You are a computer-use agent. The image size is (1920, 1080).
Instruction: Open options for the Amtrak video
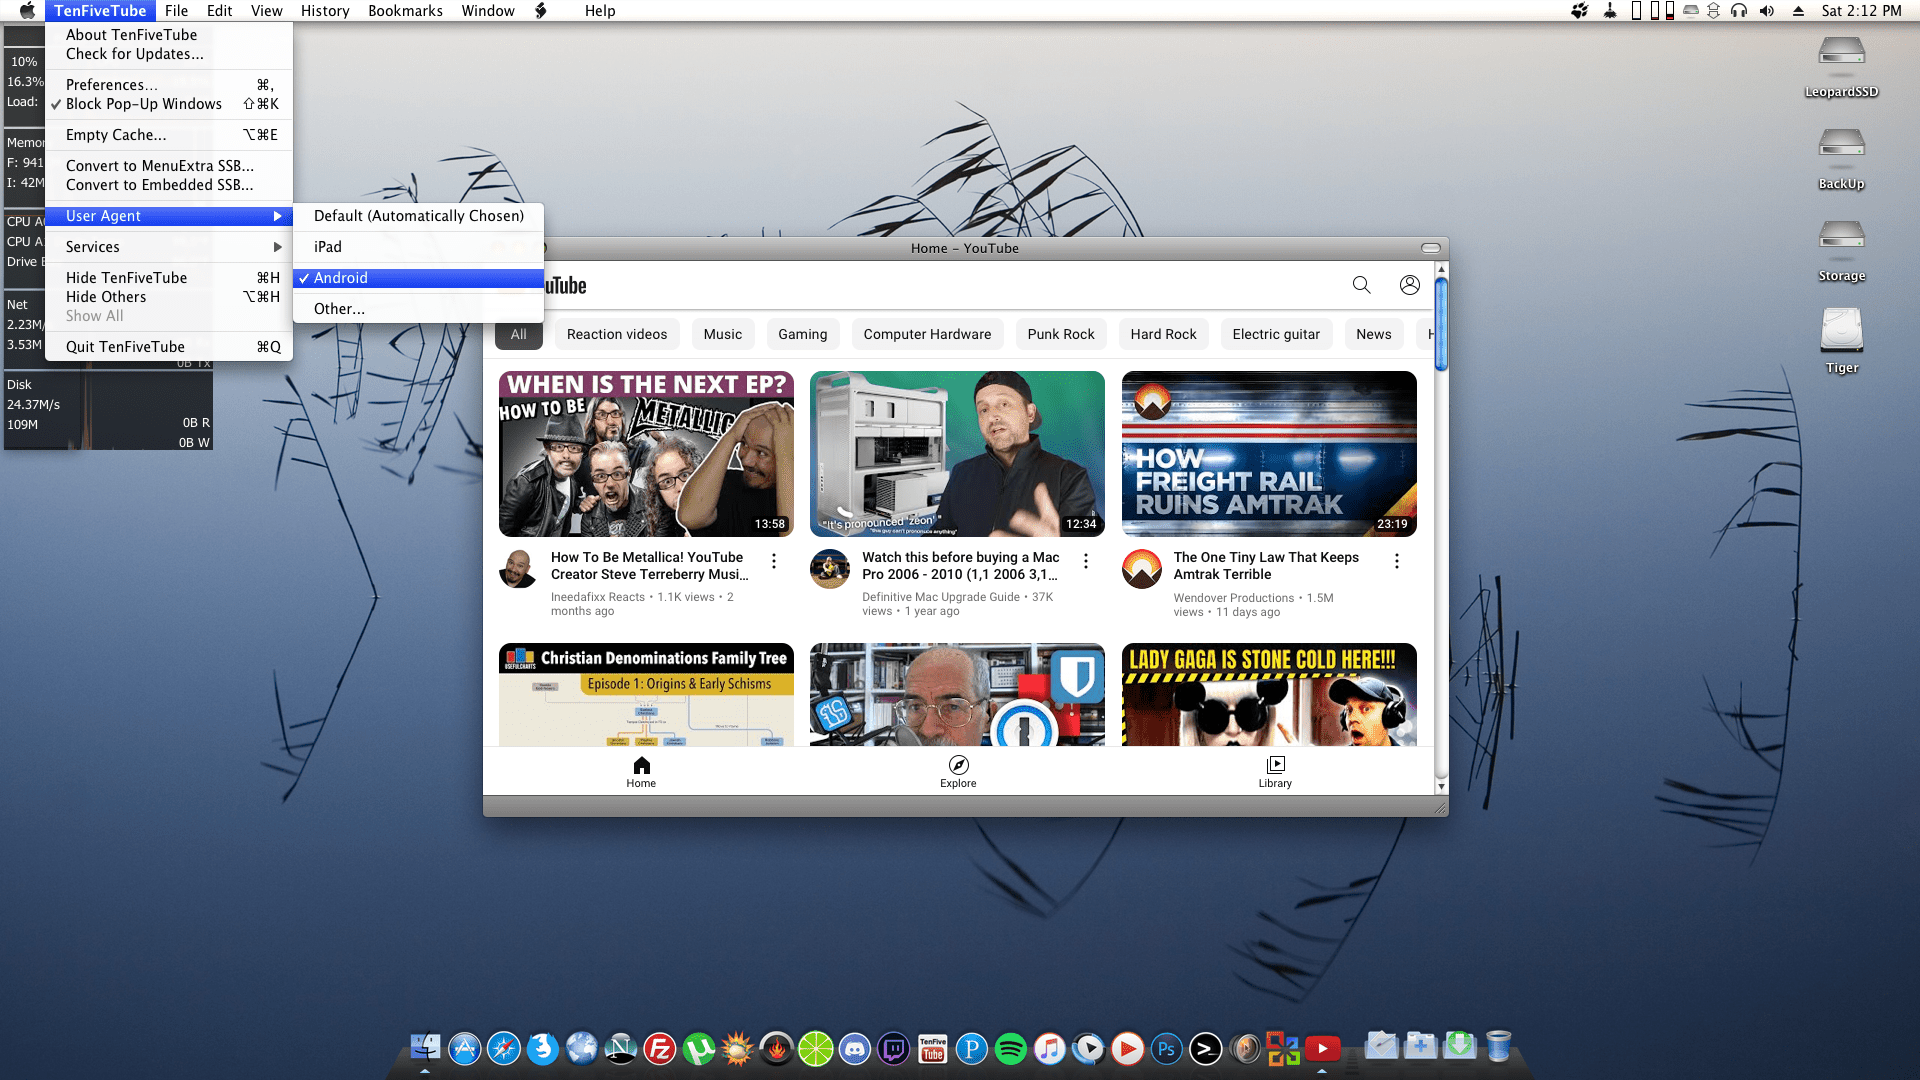coord(1397,561)
